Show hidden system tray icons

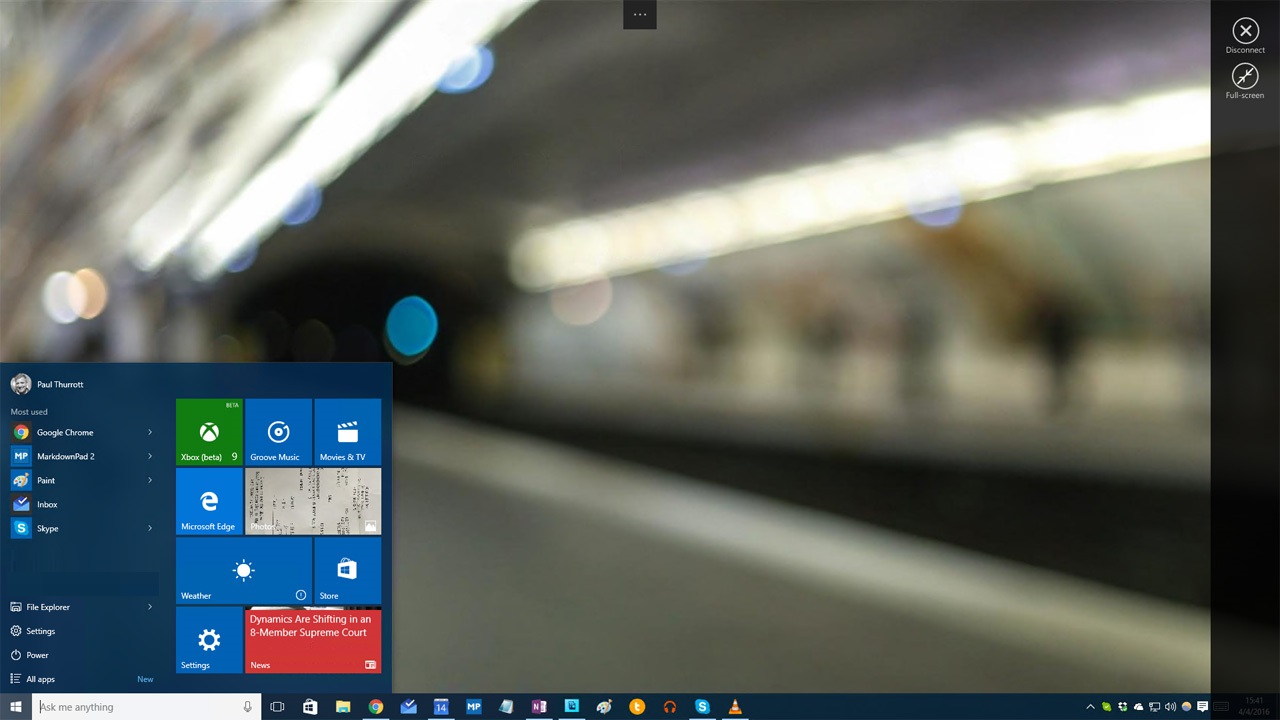coord(1090,707)
